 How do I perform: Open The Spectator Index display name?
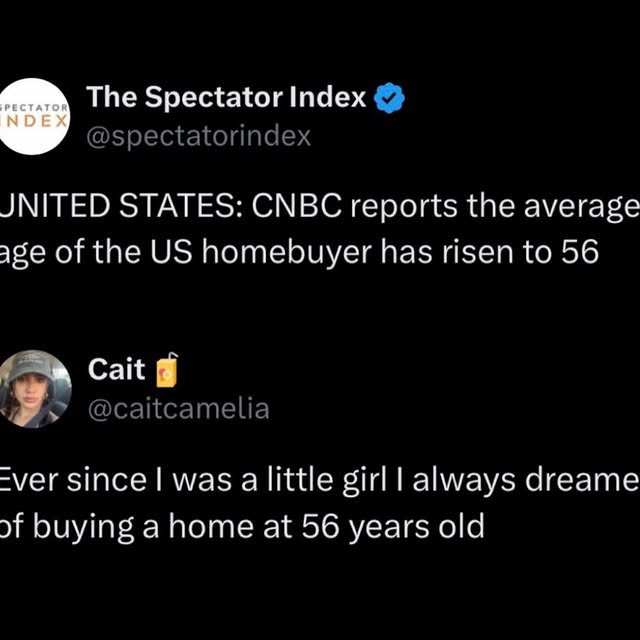point(228,97)
